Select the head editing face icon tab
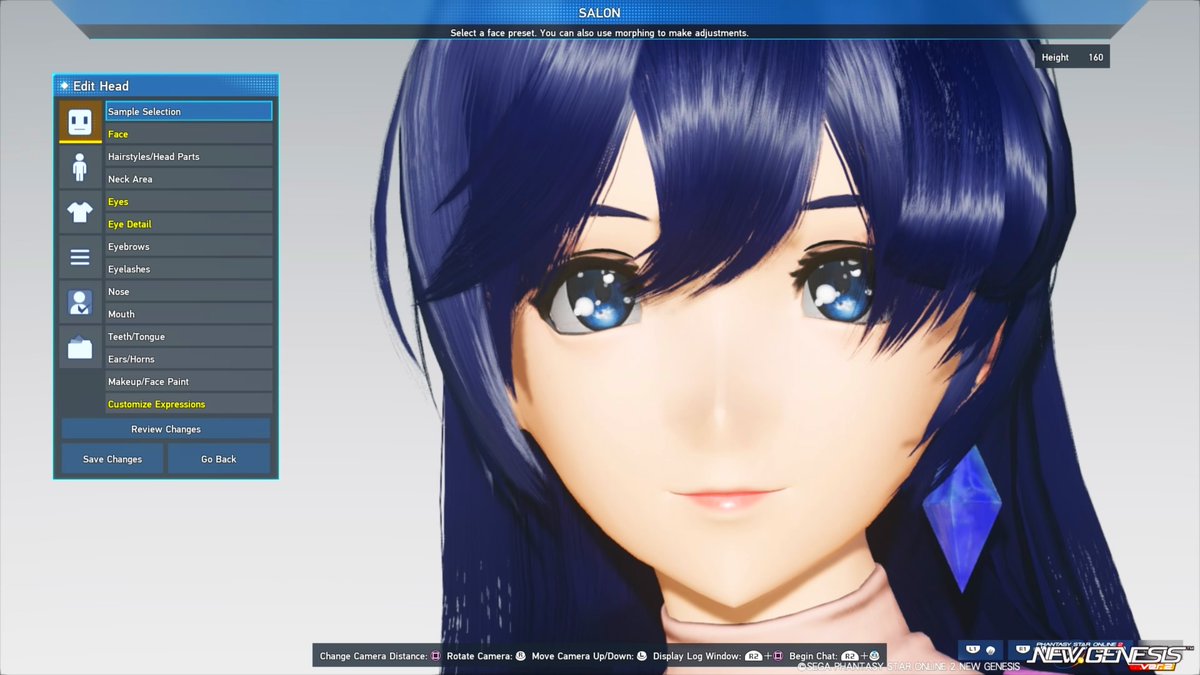 pos(80,121)
